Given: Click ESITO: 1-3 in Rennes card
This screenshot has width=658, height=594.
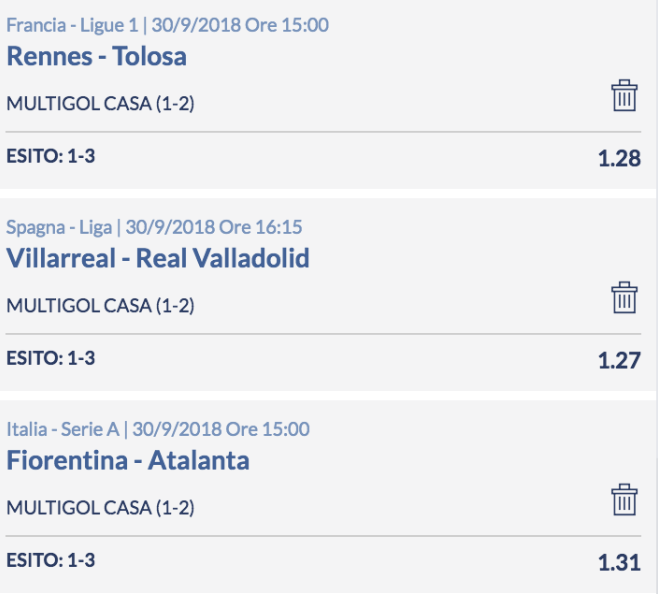Looking at the screenshot, I should click(51, 156).
